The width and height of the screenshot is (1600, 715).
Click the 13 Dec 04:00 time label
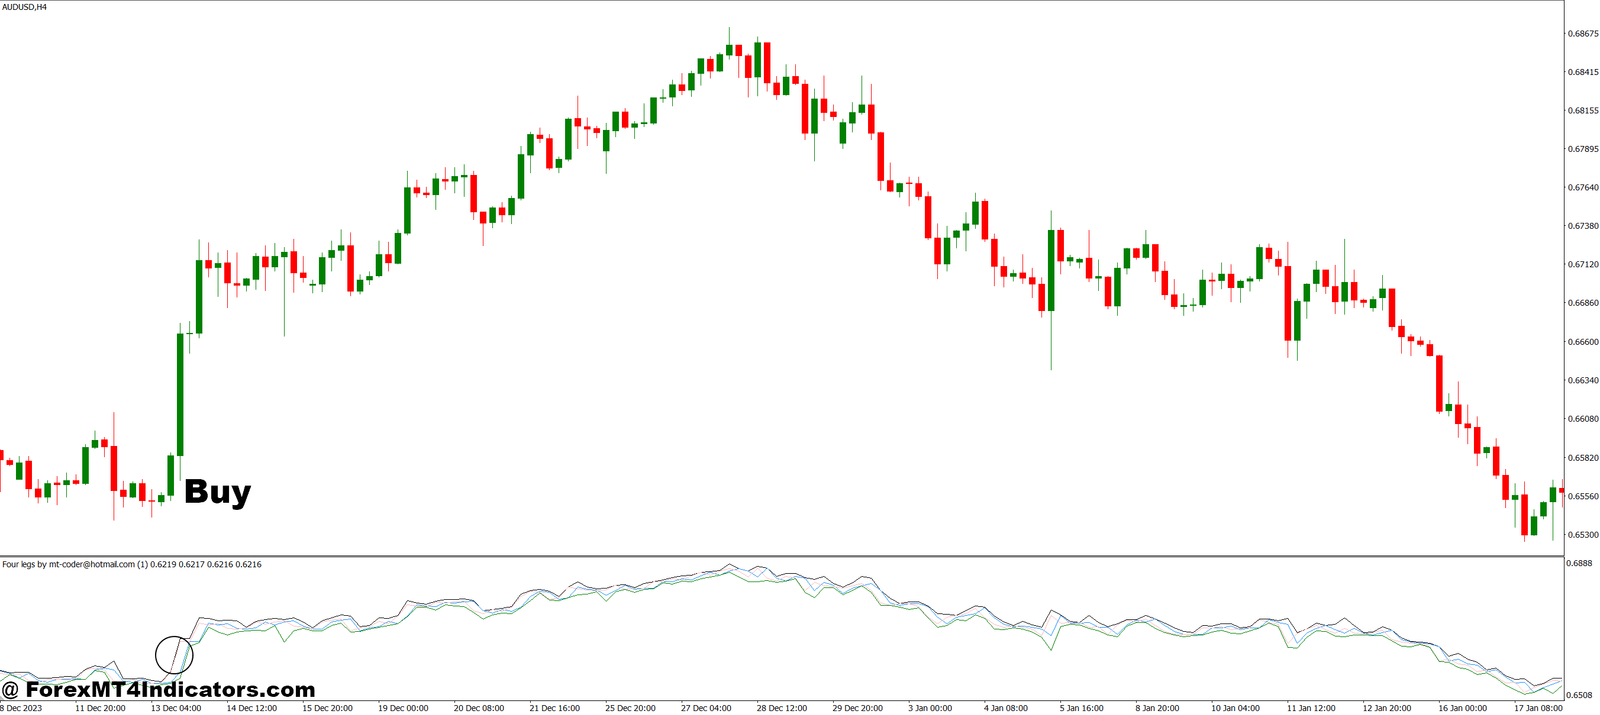[176, 708]
